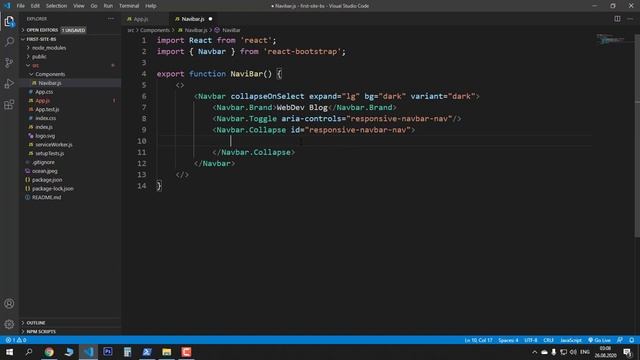
Task: Click Go Live in the status bar
Action: pos(600,340)
